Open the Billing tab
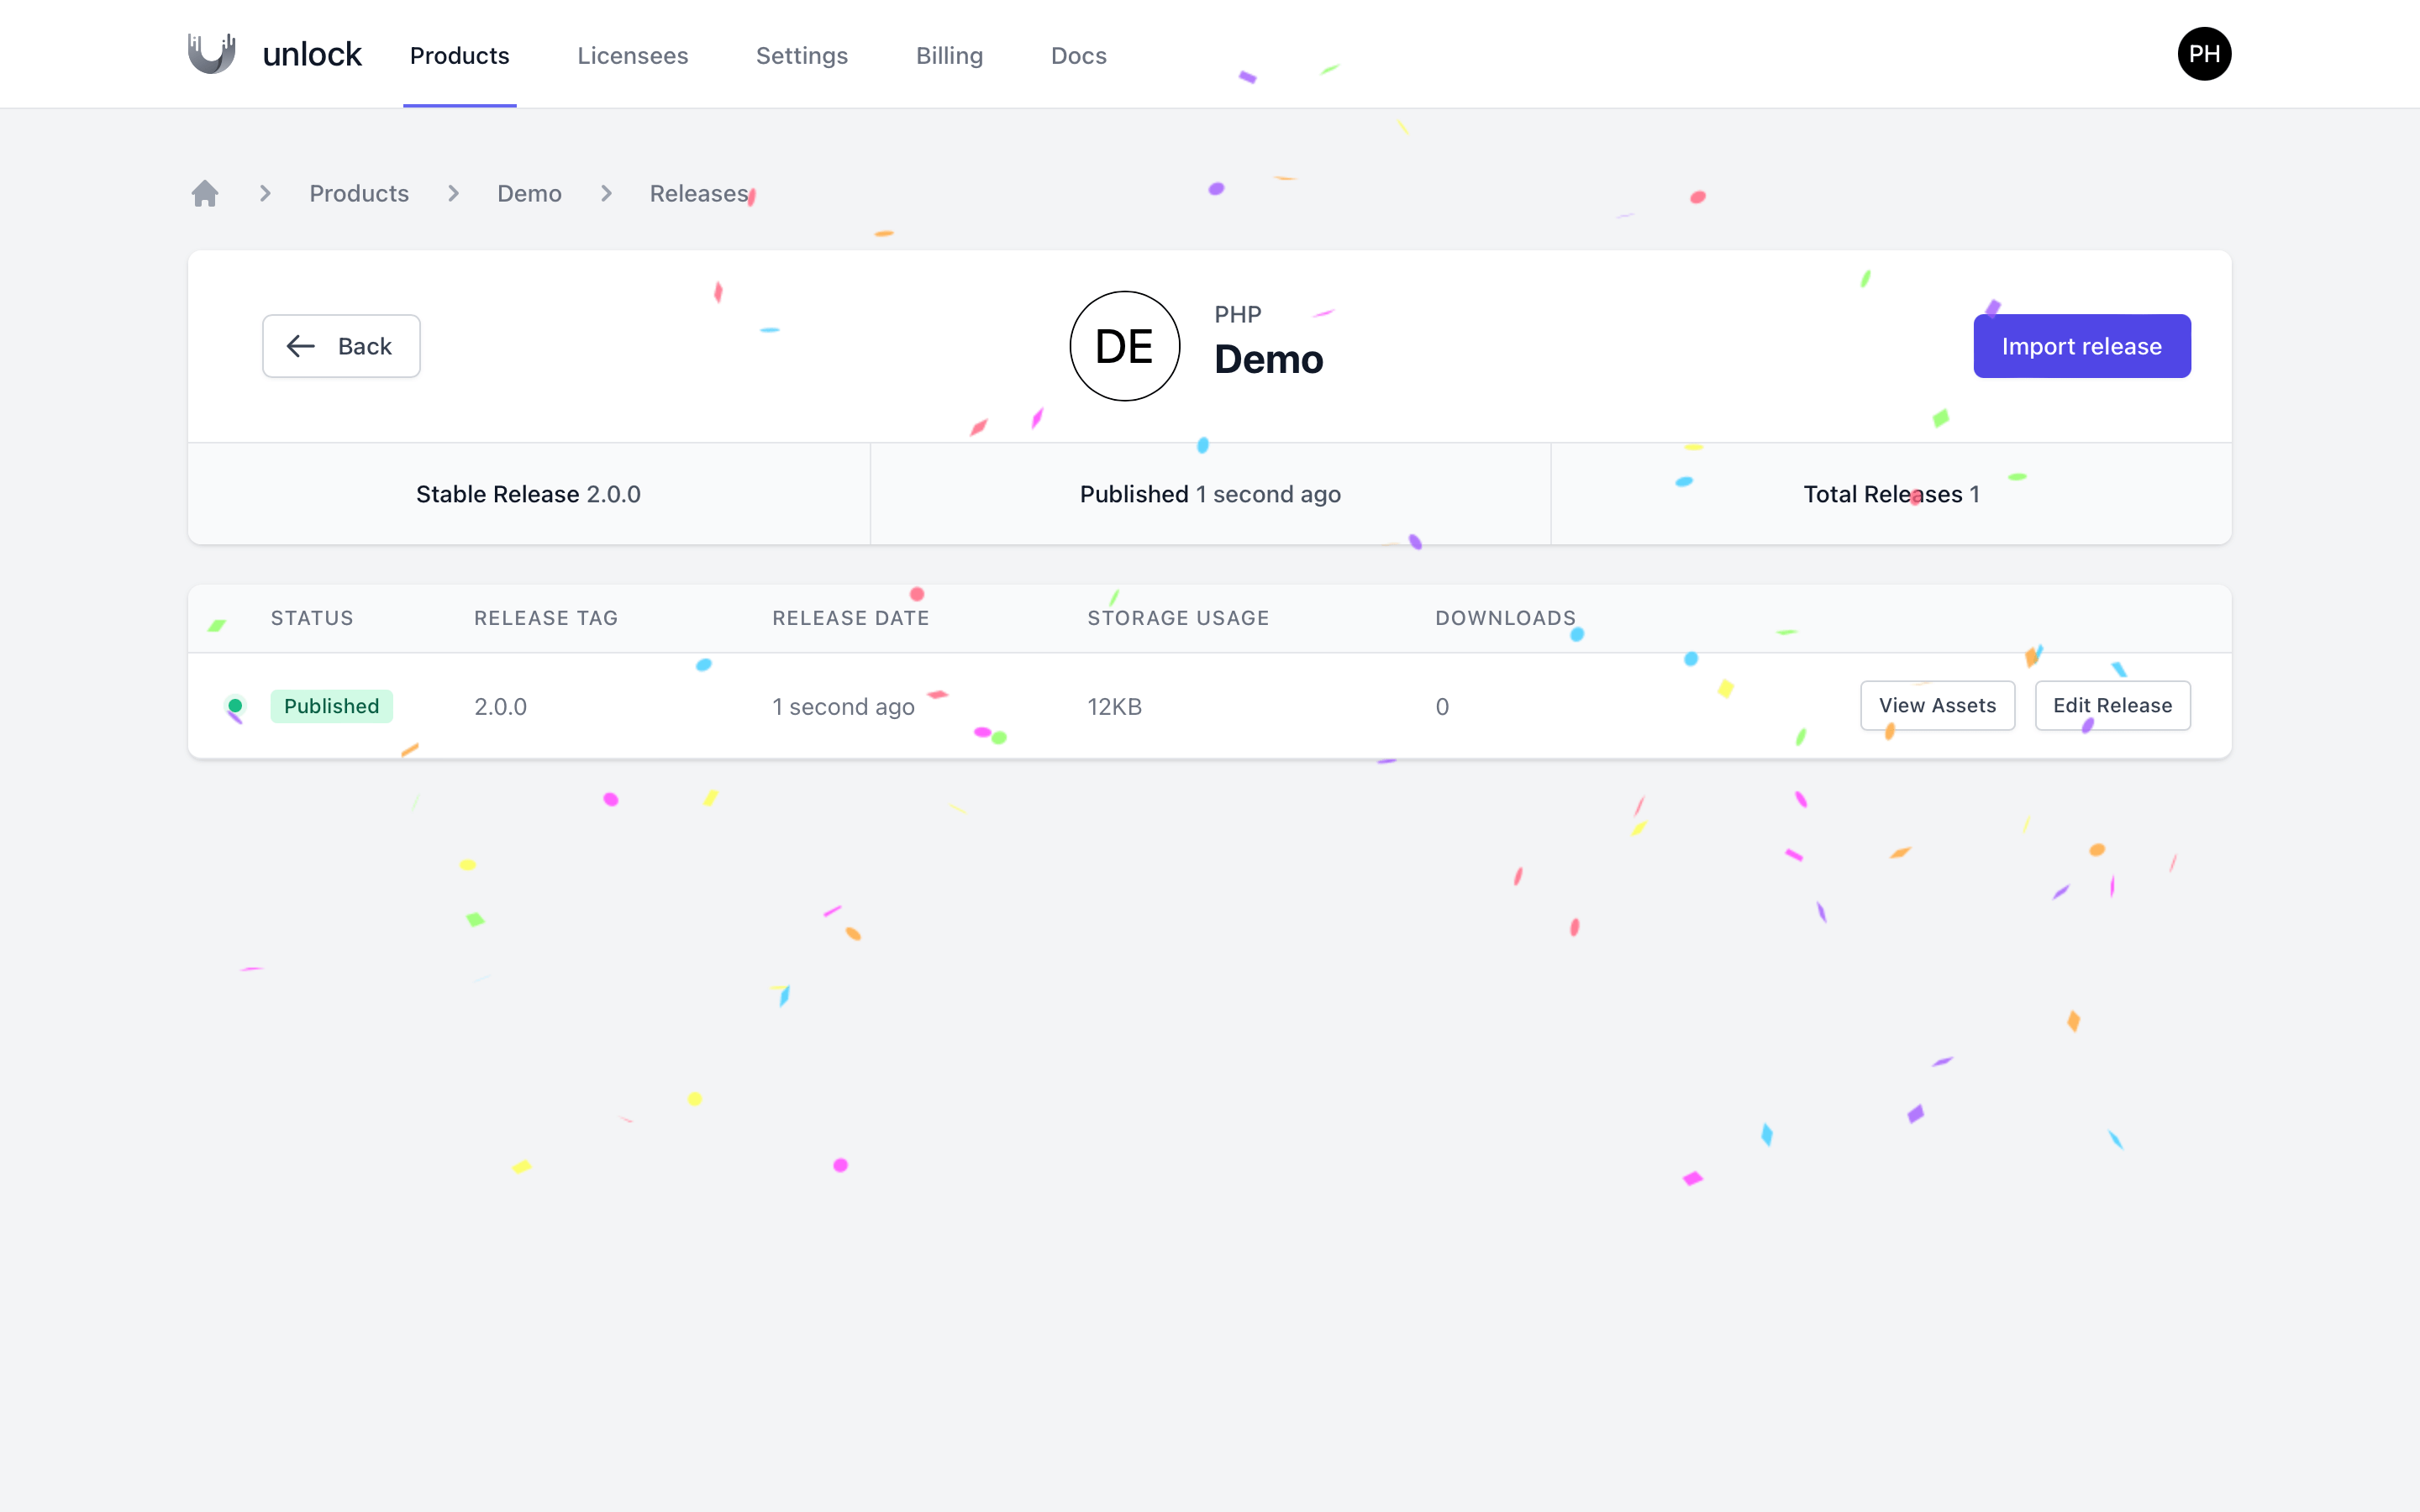The width and height of the screenshot is (2420, 1512). (x=949, y=56)
